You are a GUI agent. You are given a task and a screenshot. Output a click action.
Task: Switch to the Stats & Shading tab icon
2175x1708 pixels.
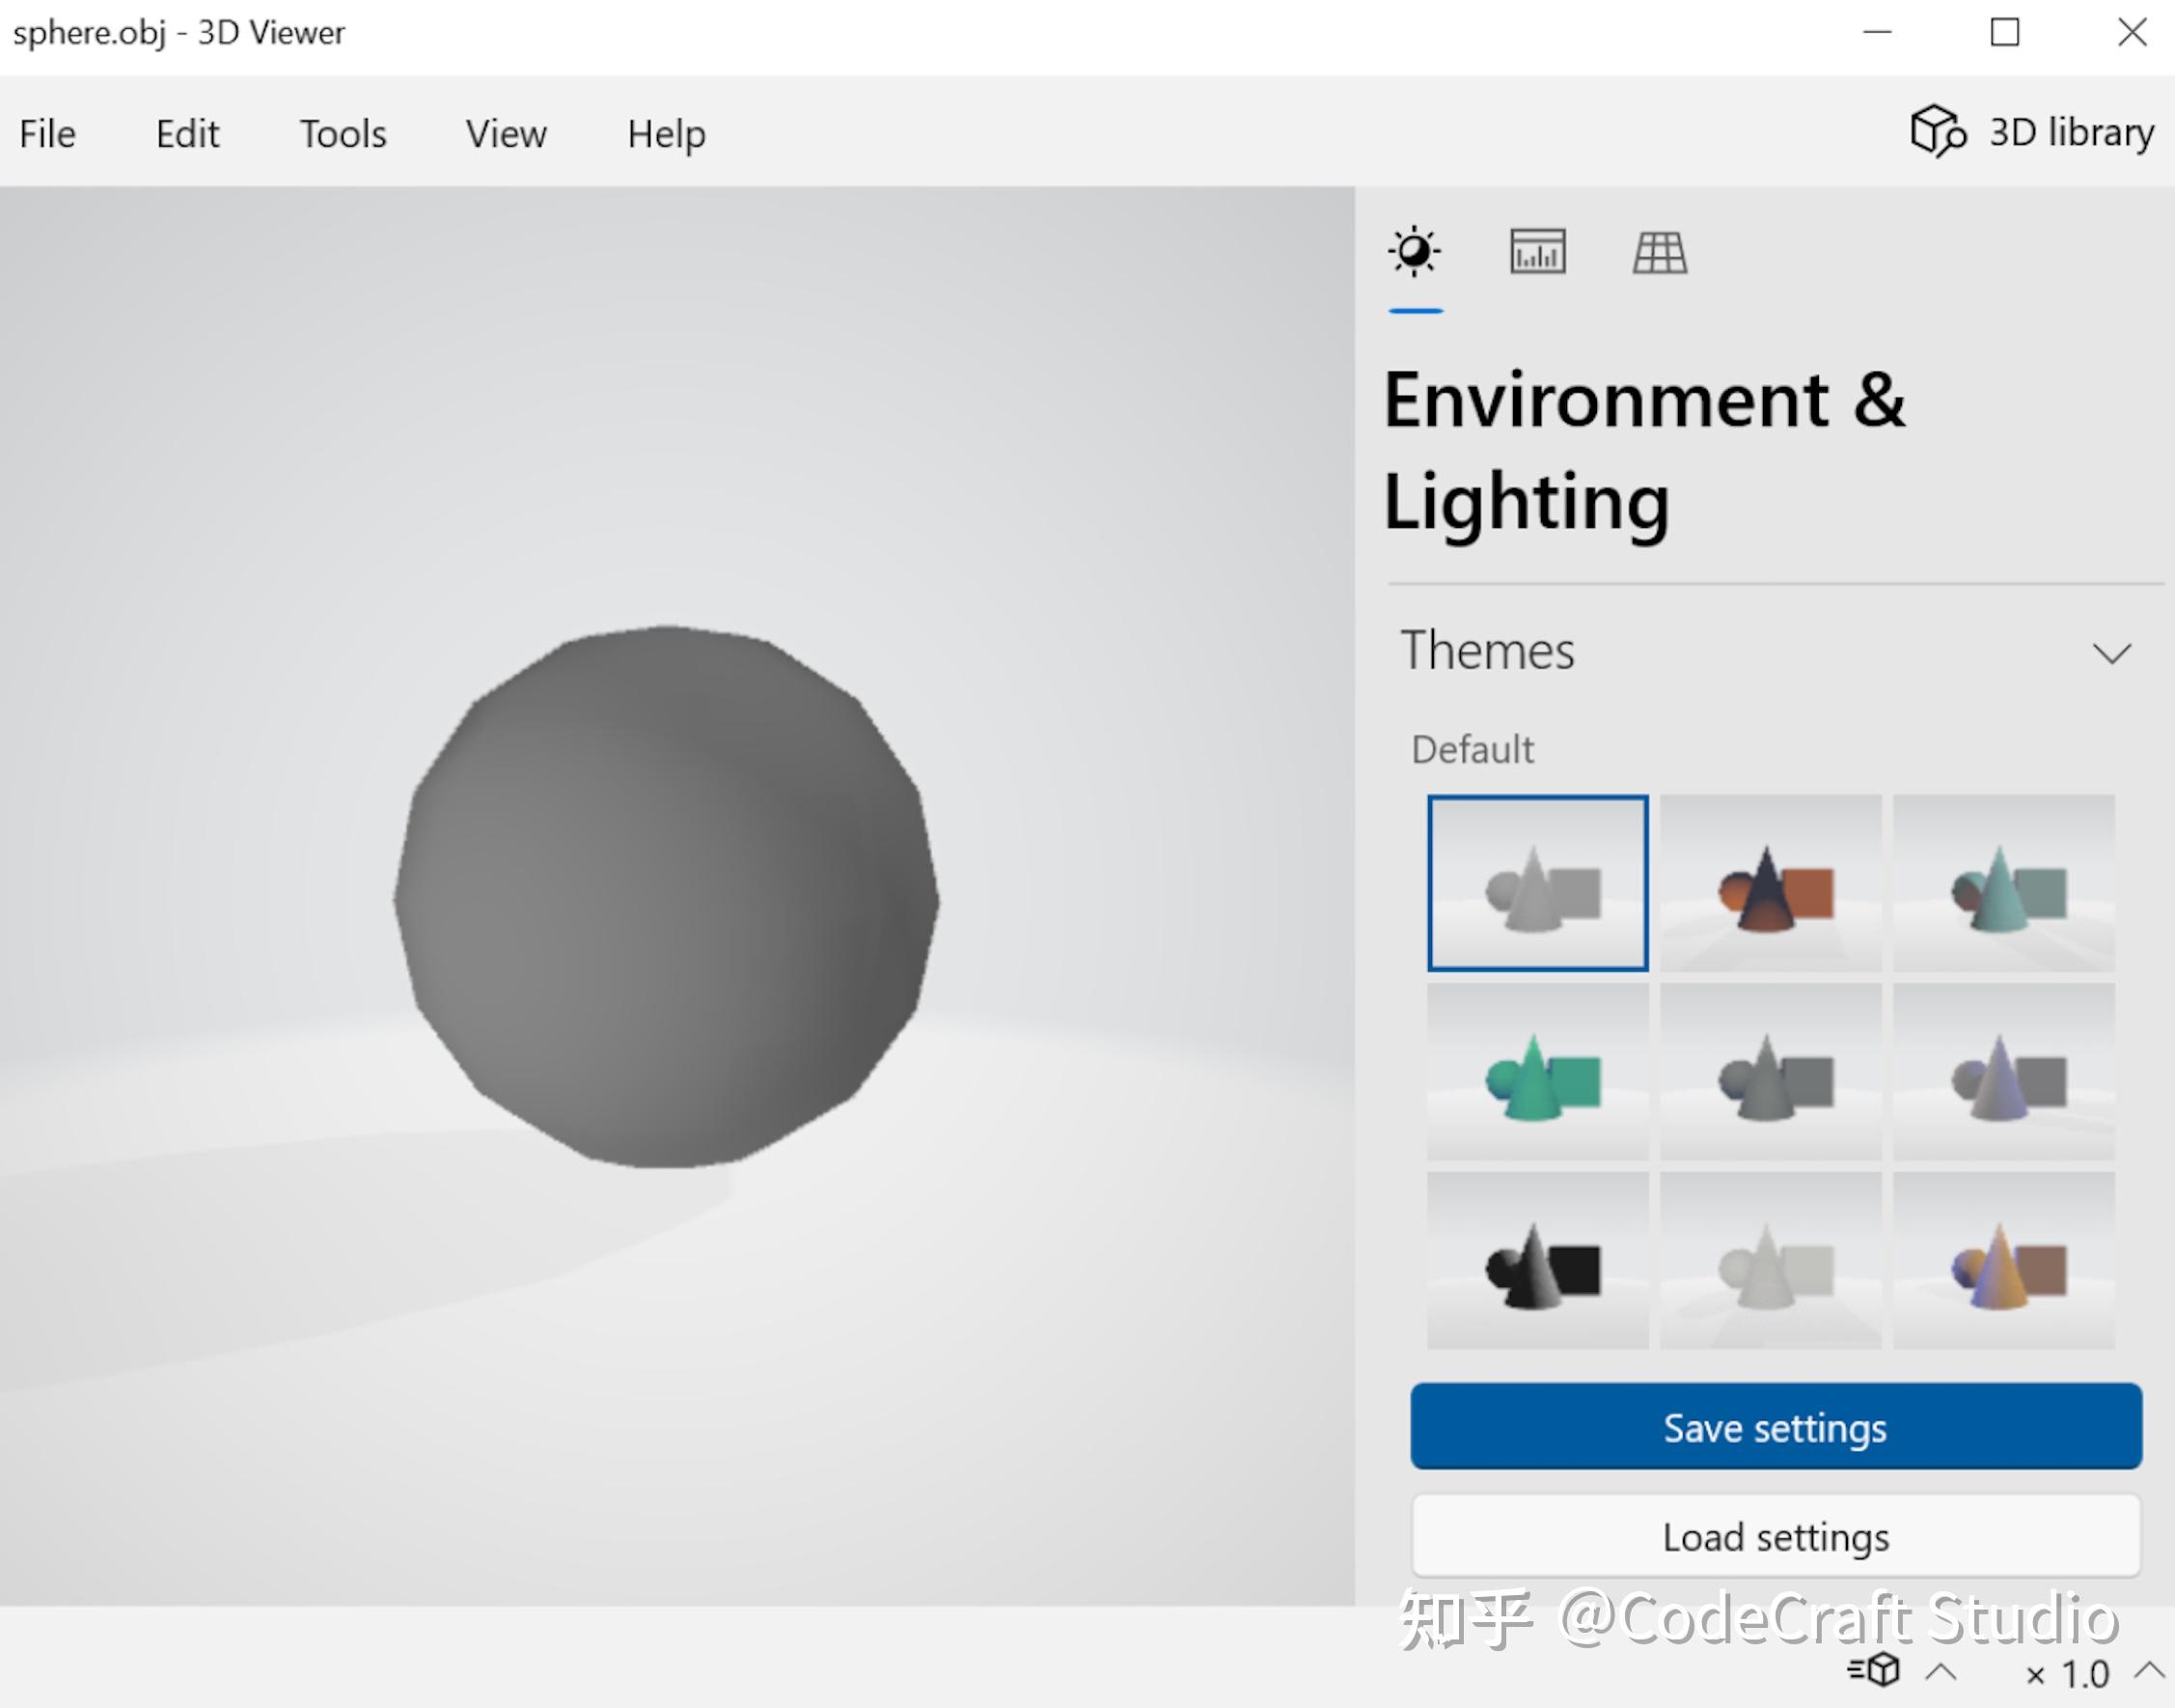coord(1537,252)
